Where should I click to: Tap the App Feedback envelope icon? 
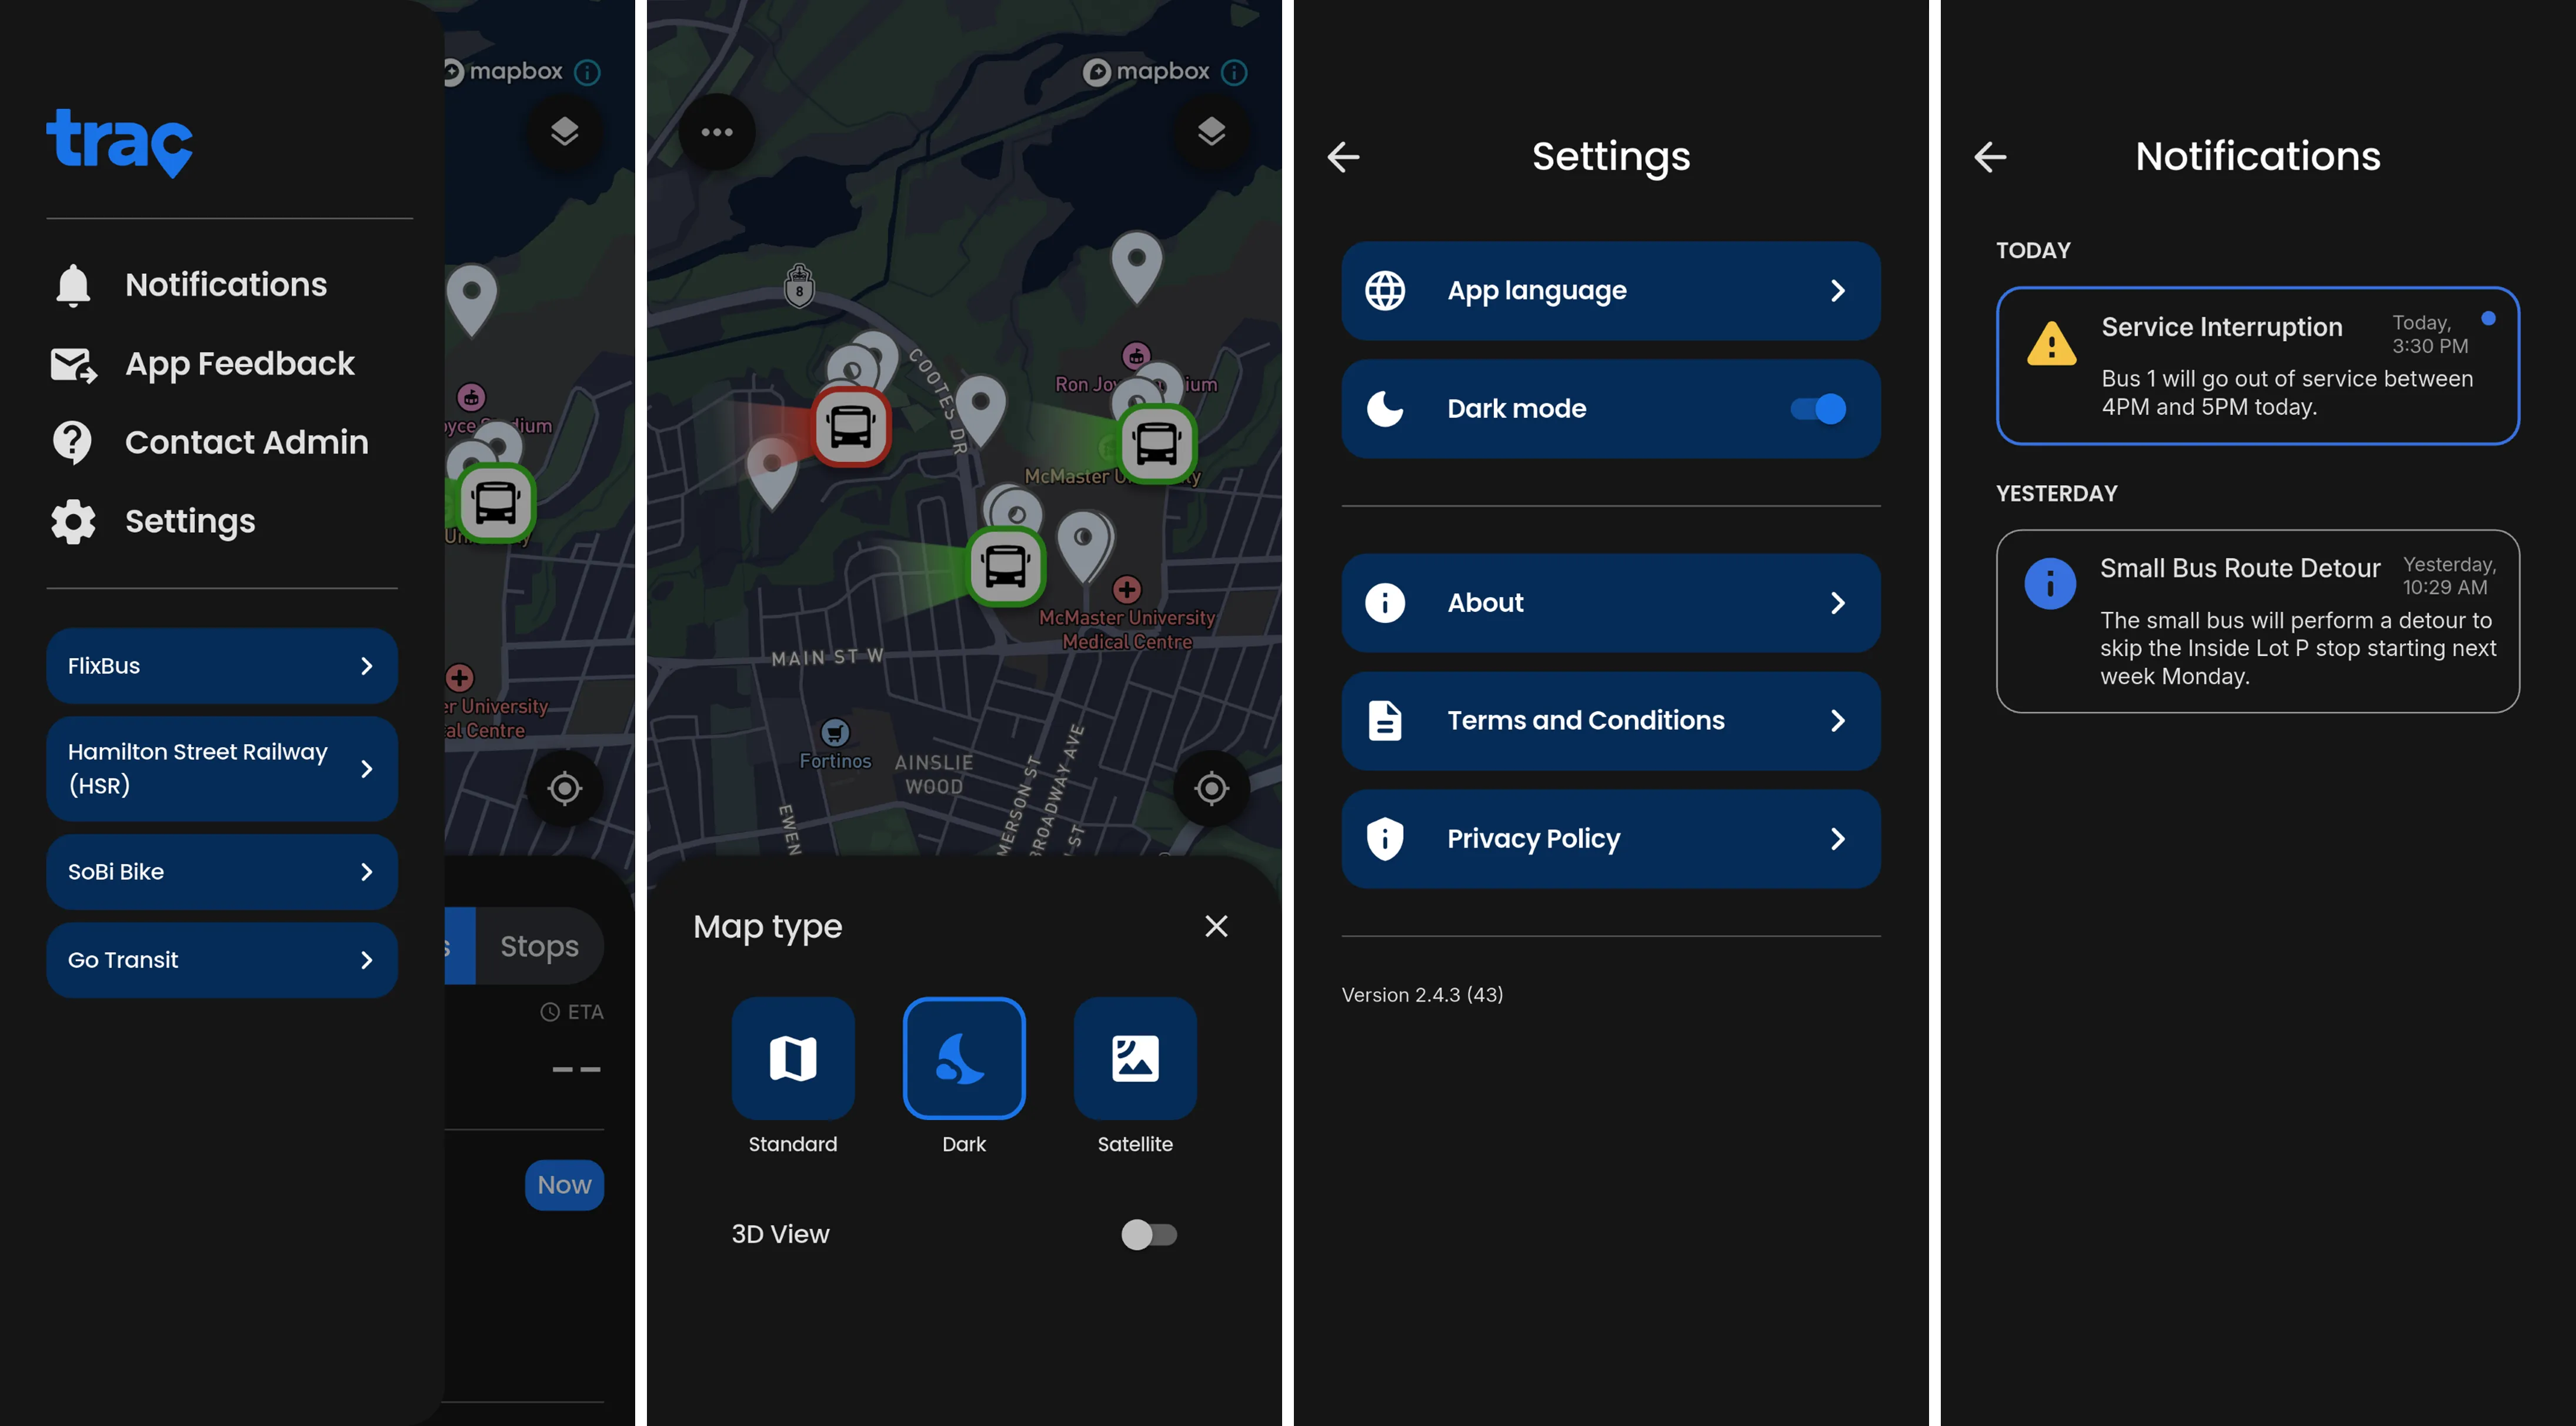73,365
